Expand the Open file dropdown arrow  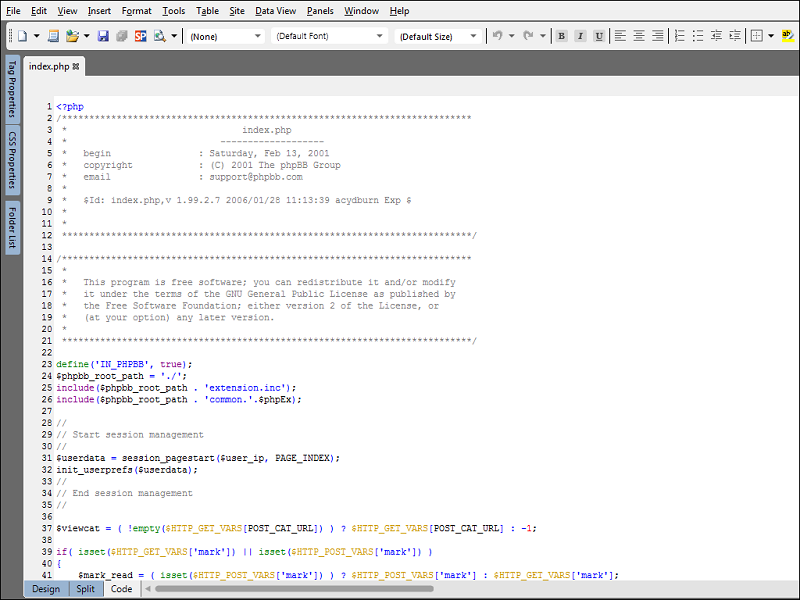pyautogui.click(x=87, y=36)
